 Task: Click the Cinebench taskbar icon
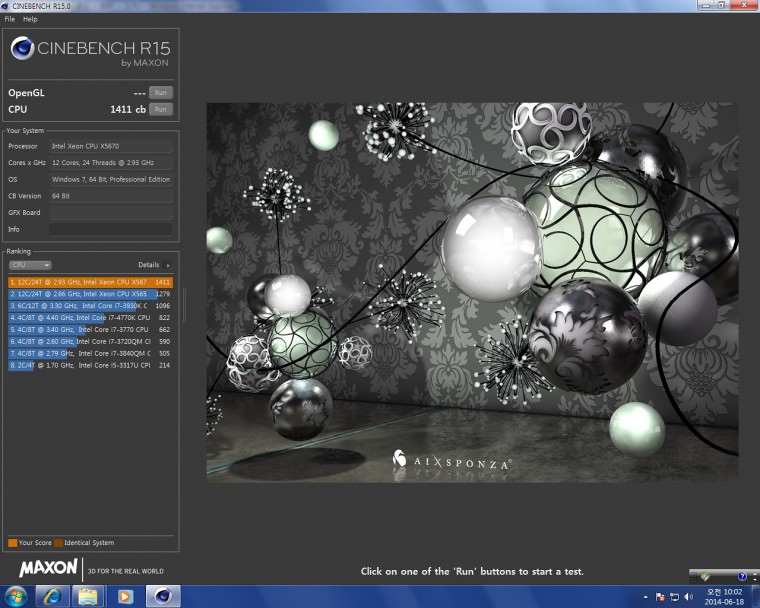163,596
